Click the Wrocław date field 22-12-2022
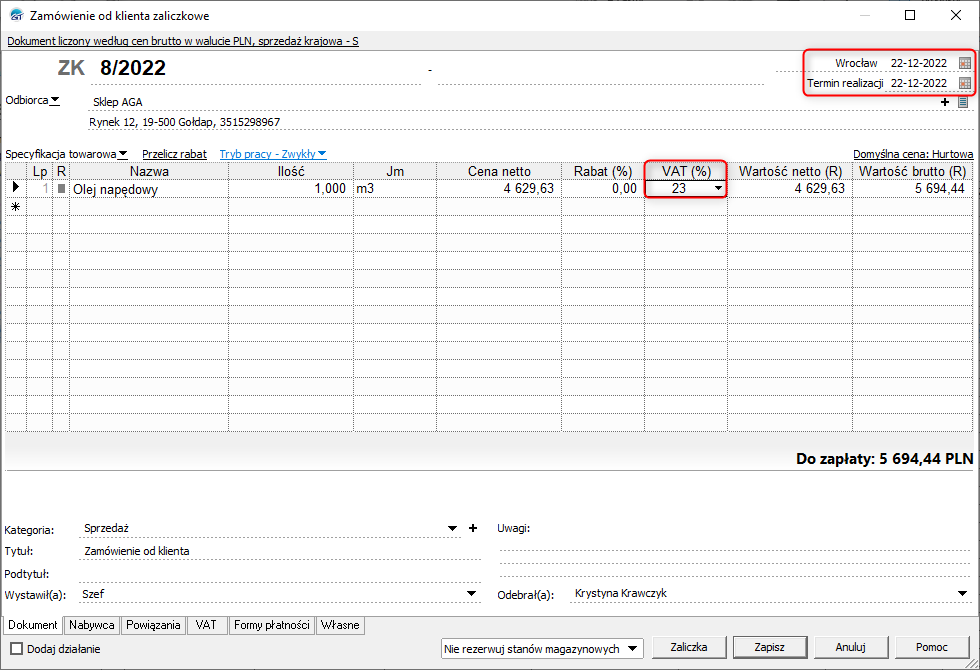Image resolution: width=980 pixels, height=670 pixels. click(x=919, y=63)
